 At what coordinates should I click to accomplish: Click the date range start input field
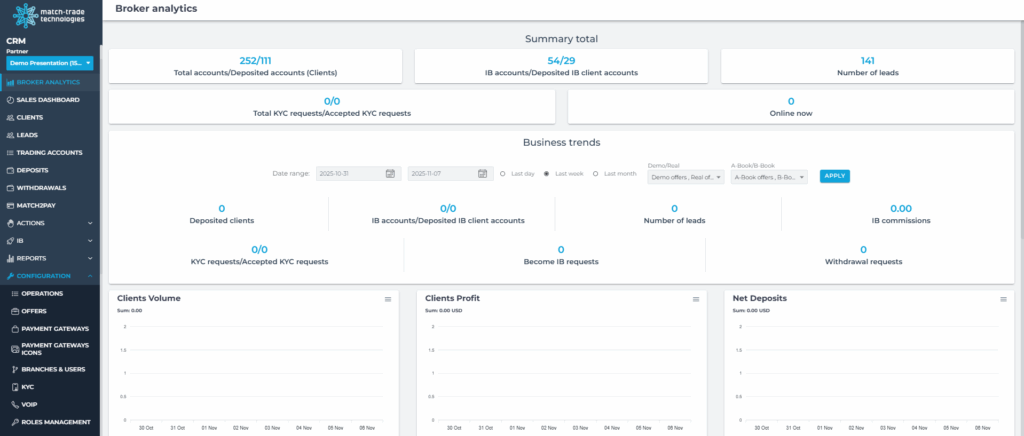350,174
